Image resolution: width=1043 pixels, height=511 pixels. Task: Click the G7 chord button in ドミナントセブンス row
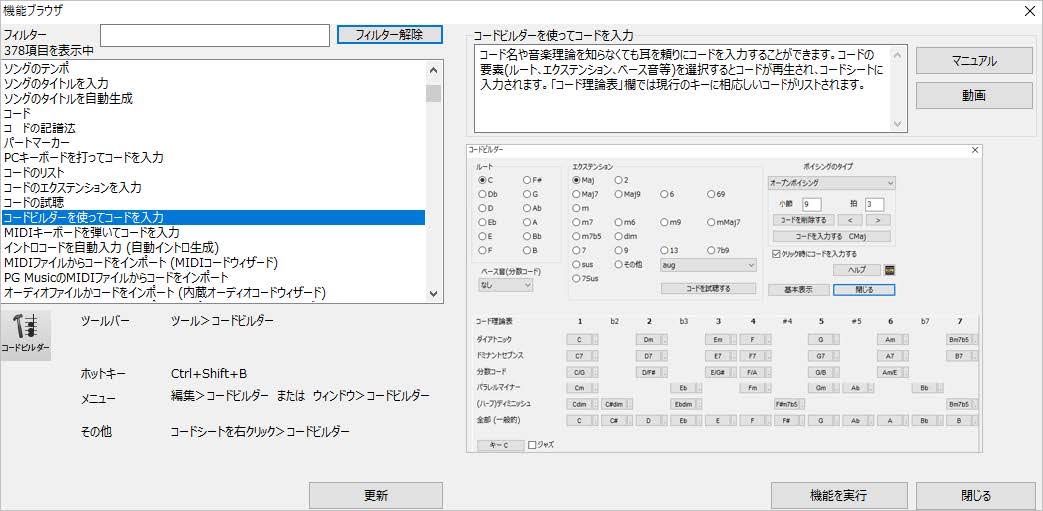(x=821, y=356)
